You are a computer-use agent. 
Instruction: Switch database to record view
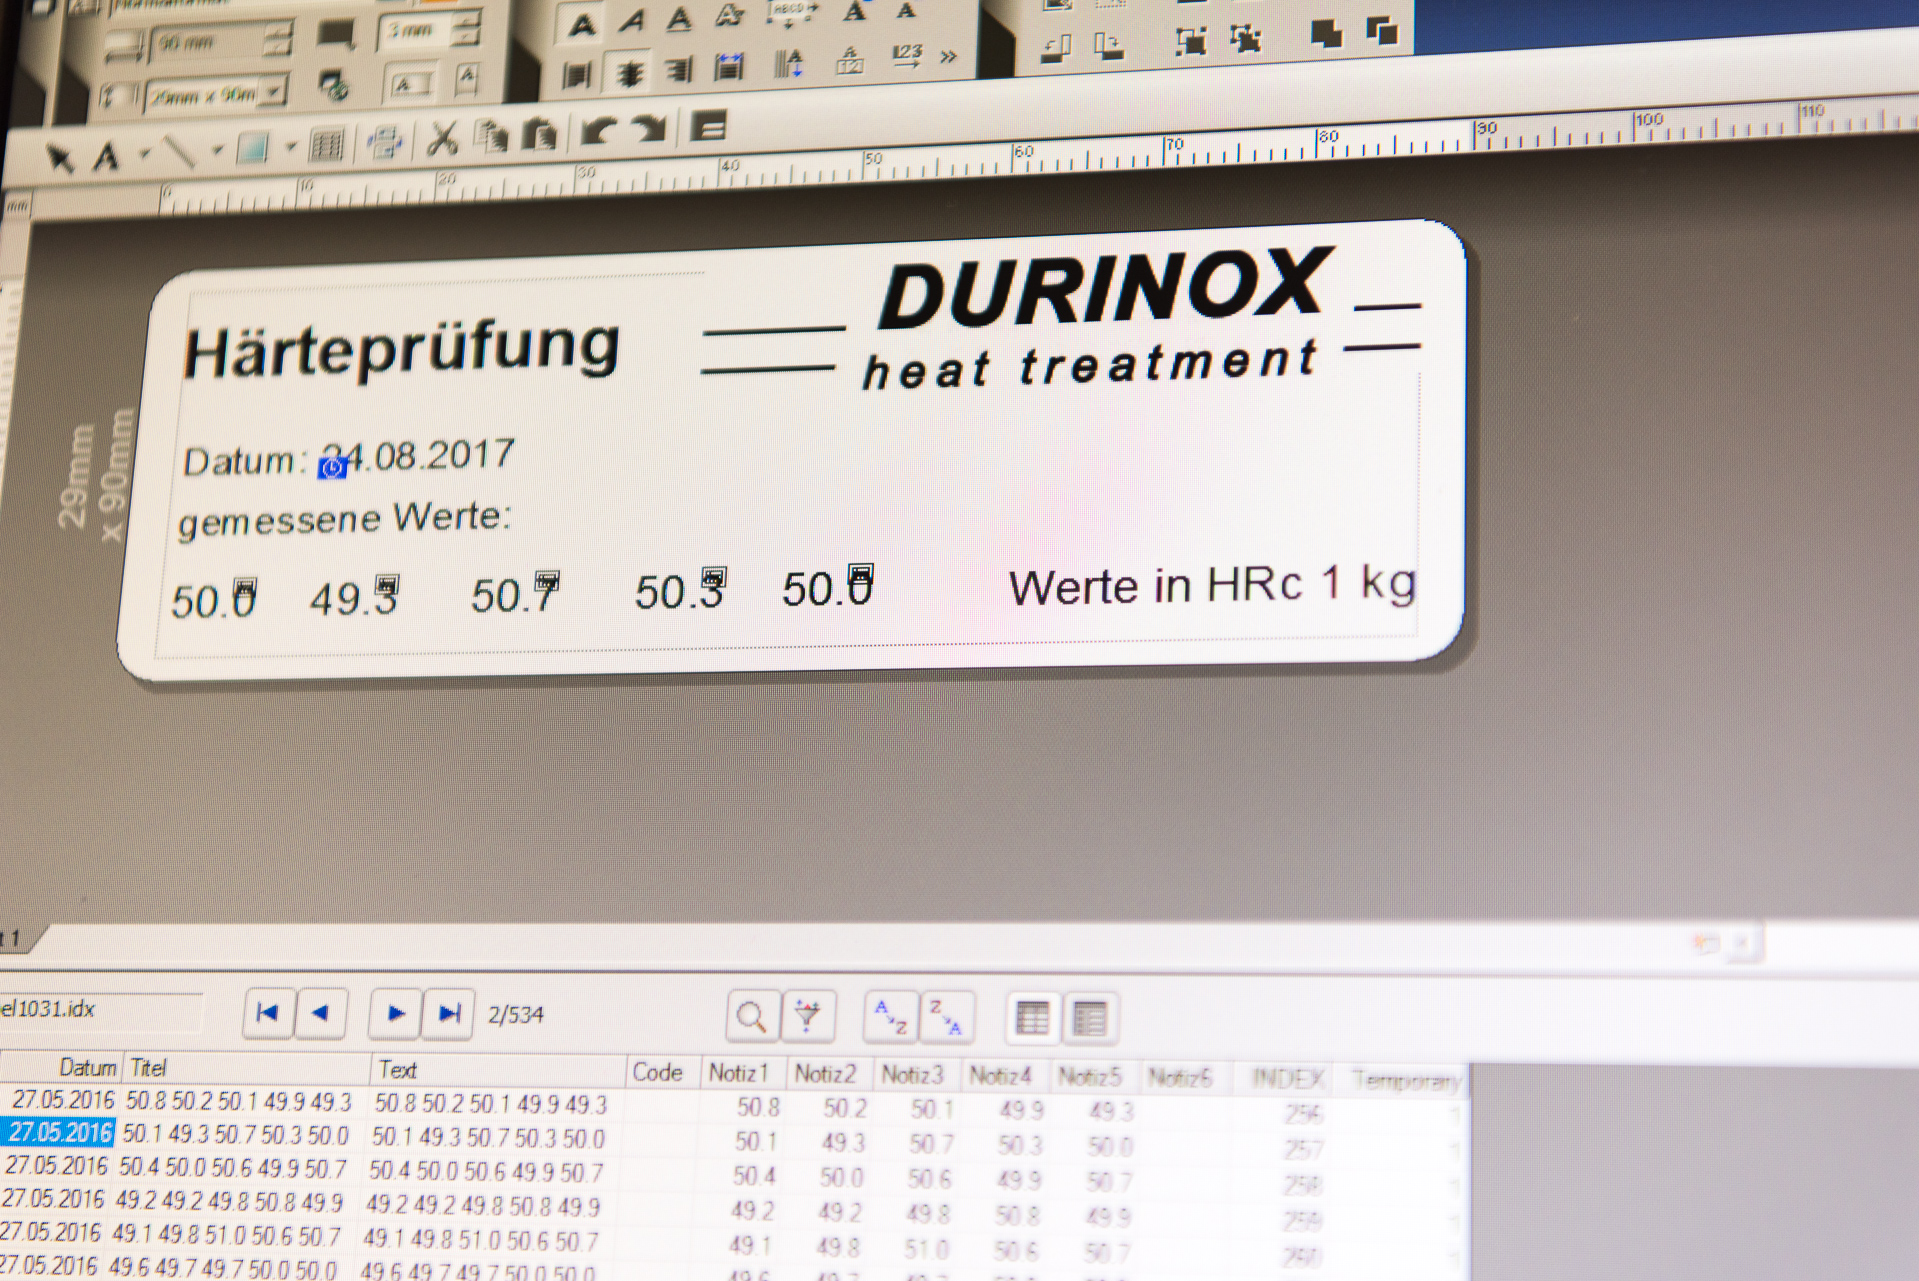coord(1031,1019)
